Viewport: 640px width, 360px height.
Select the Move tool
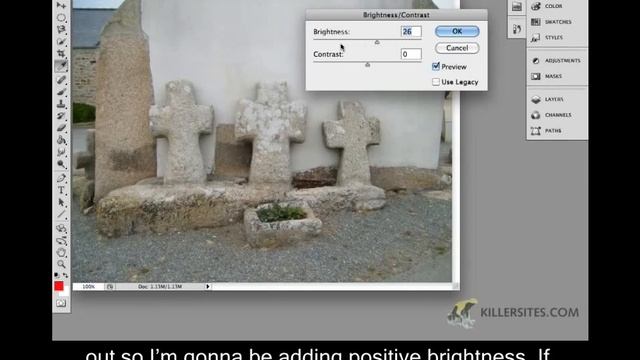pyautogui.click(x=61, y=6)
